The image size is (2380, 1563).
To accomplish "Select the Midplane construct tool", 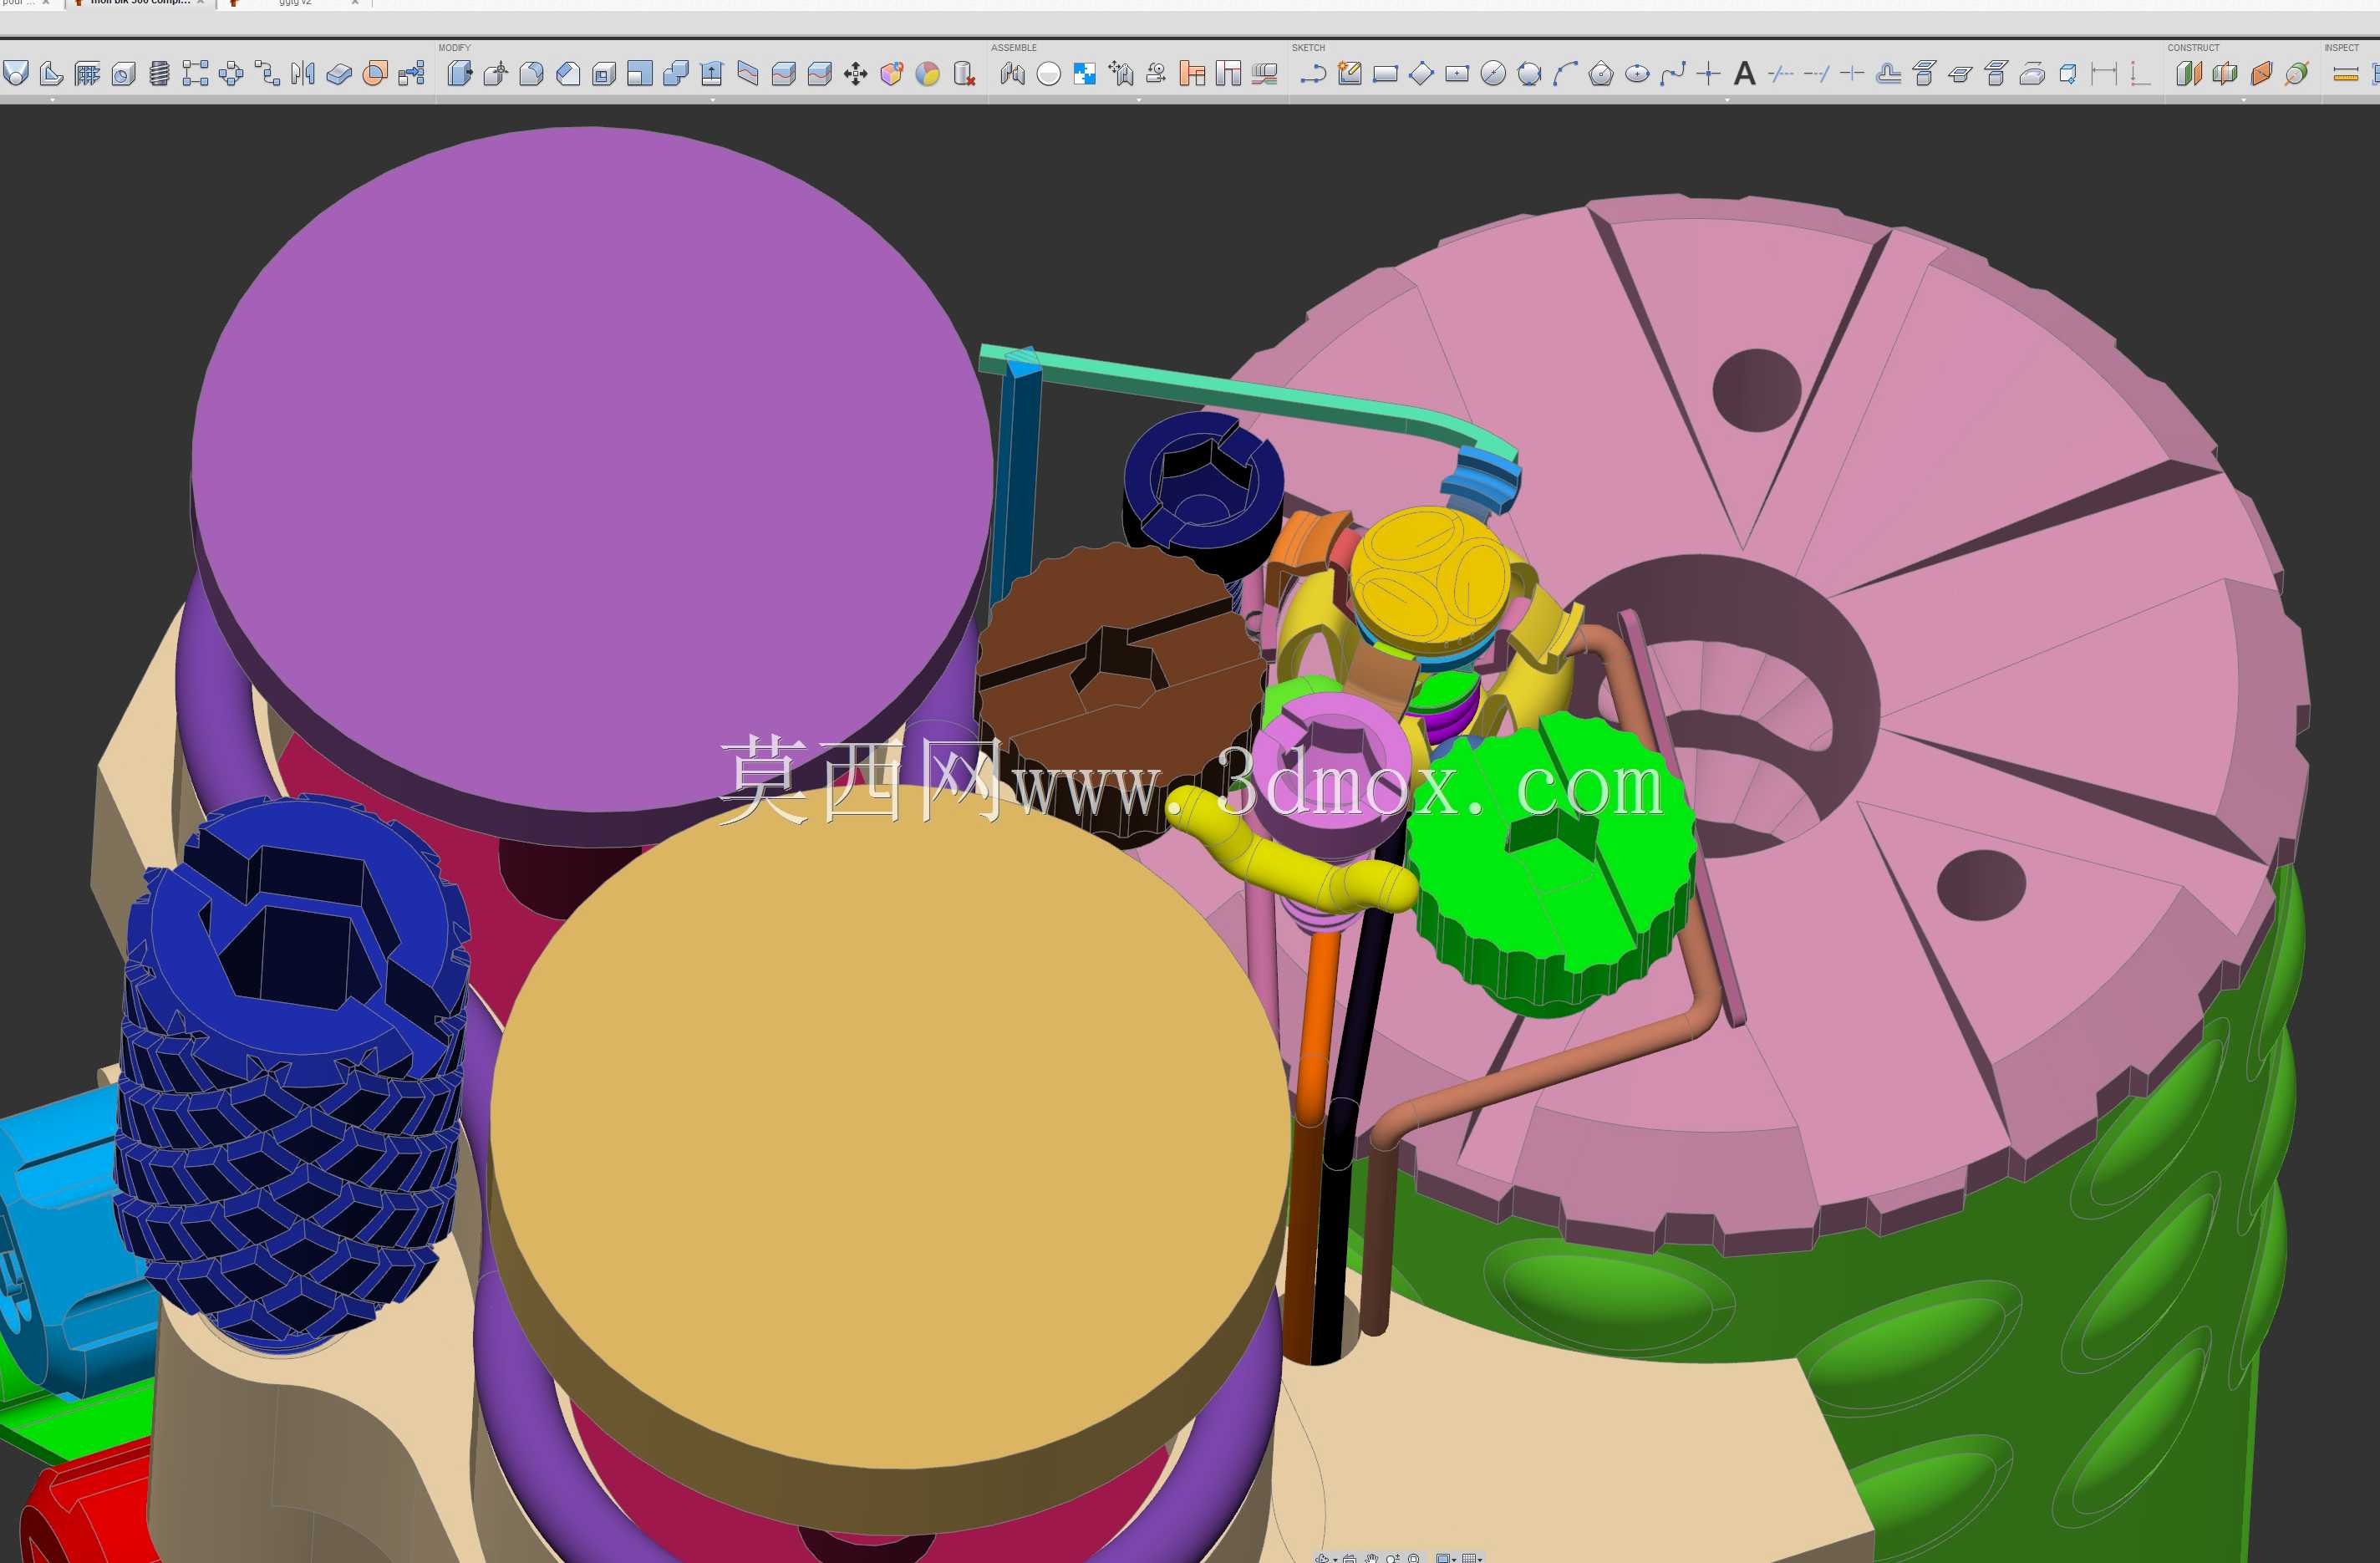I will [2225, 73].
